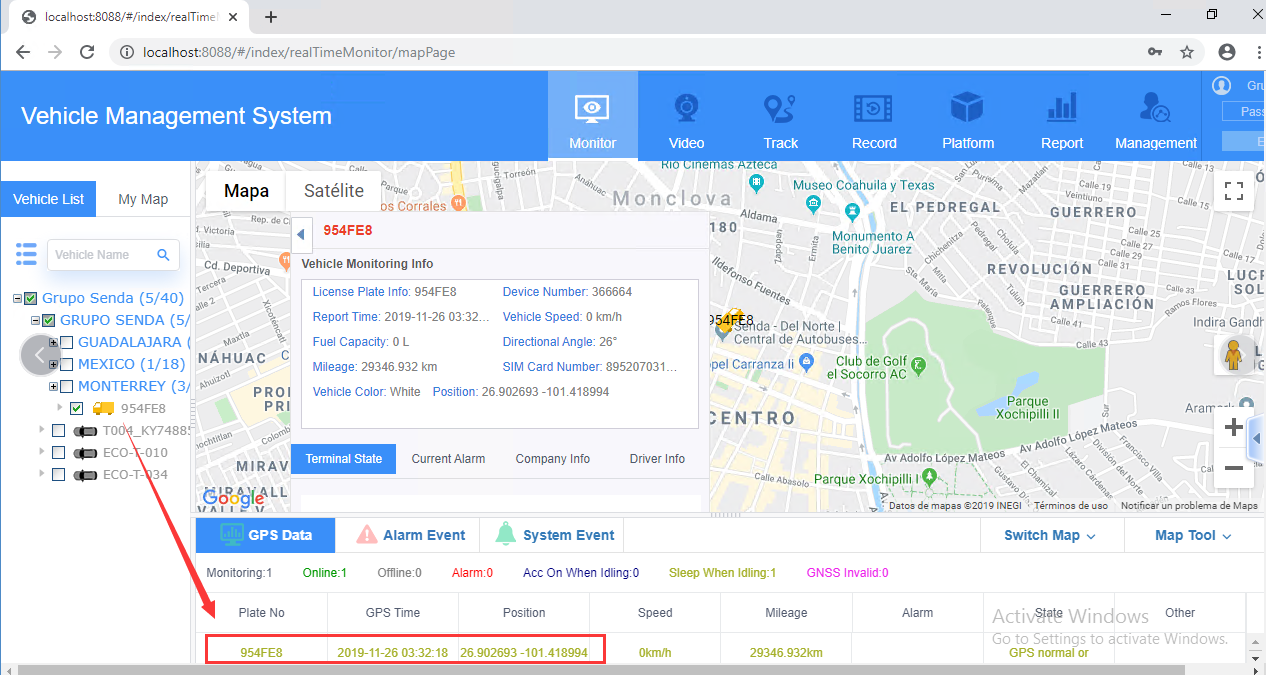This screenshot has width=1266, height=675.
Task: Switch to the My Map tab
Action: 143,199
